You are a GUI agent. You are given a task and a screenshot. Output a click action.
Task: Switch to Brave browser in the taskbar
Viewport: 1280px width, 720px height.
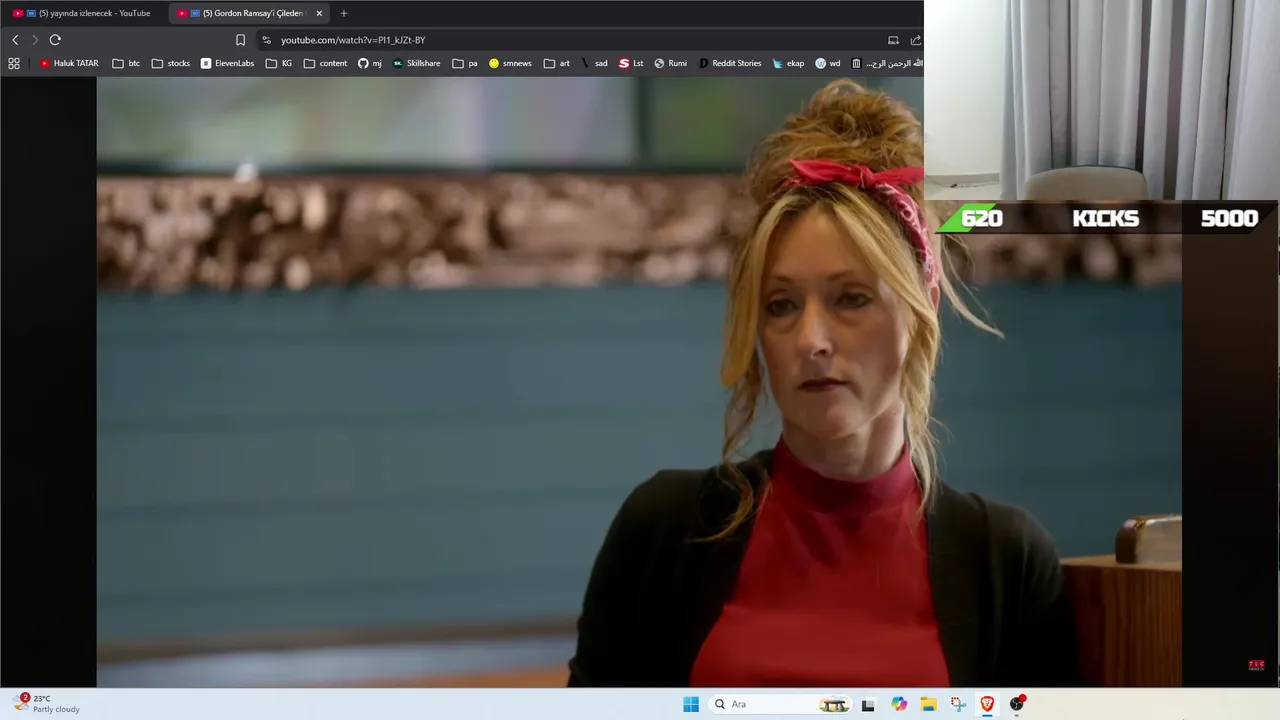[x=987, y=704]
